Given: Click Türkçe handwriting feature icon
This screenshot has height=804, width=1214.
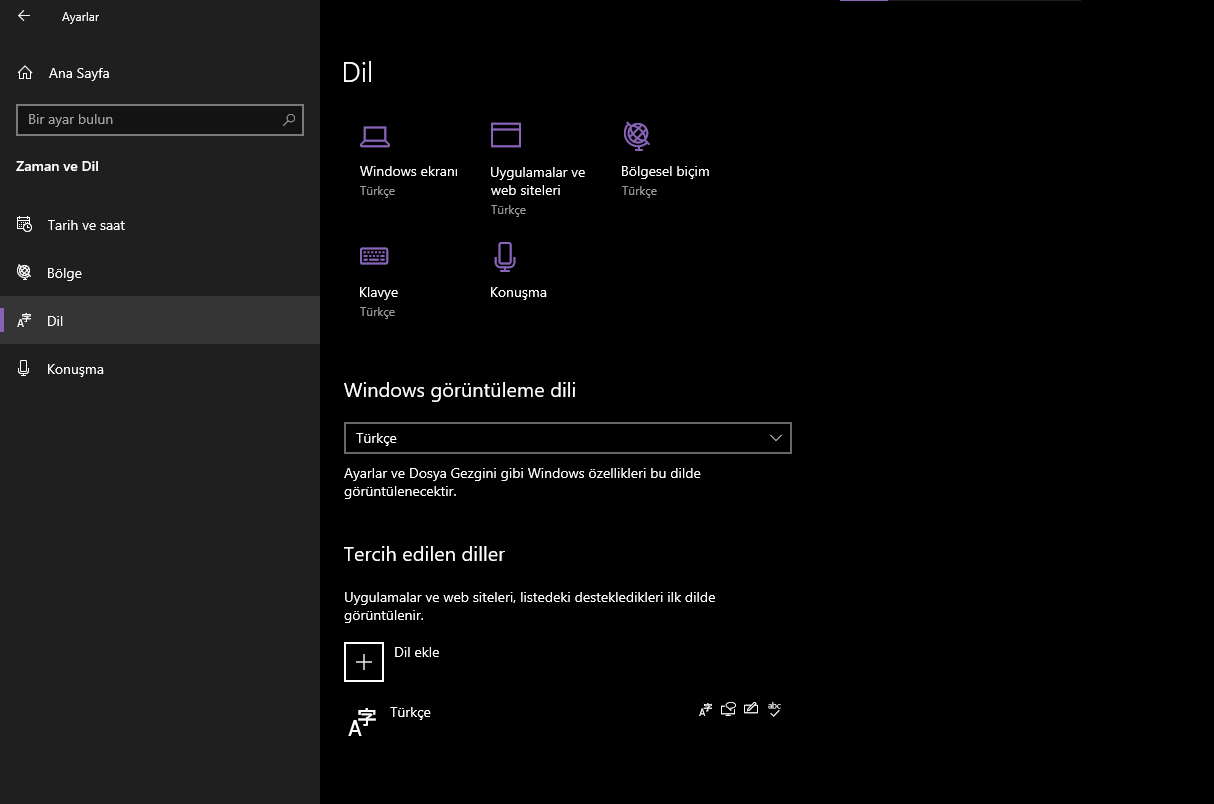Looking at the screenshot, I should pyautogui.click(x=751, y=709).
